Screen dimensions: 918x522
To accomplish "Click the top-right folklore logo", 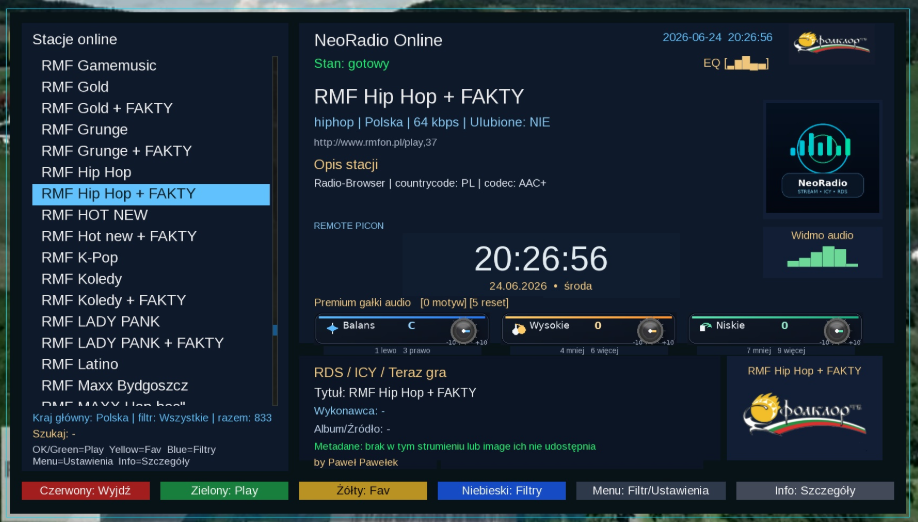I will (831, 43).
